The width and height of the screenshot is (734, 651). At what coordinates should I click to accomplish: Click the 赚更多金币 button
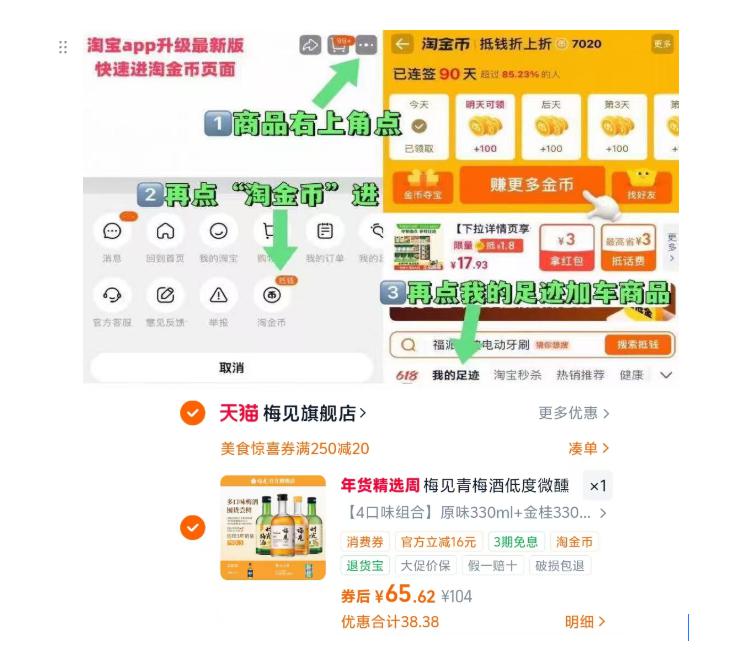[532, 184]
